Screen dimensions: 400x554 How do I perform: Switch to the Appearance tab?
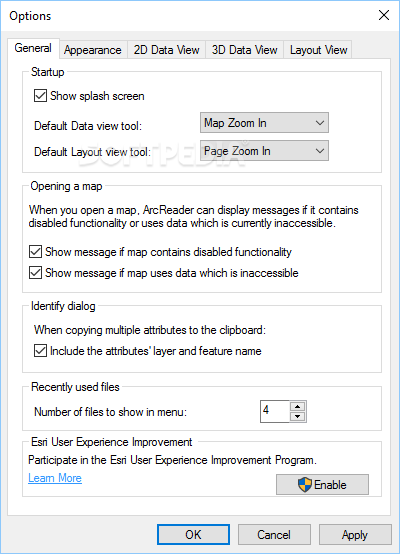(x=93, y=50)
